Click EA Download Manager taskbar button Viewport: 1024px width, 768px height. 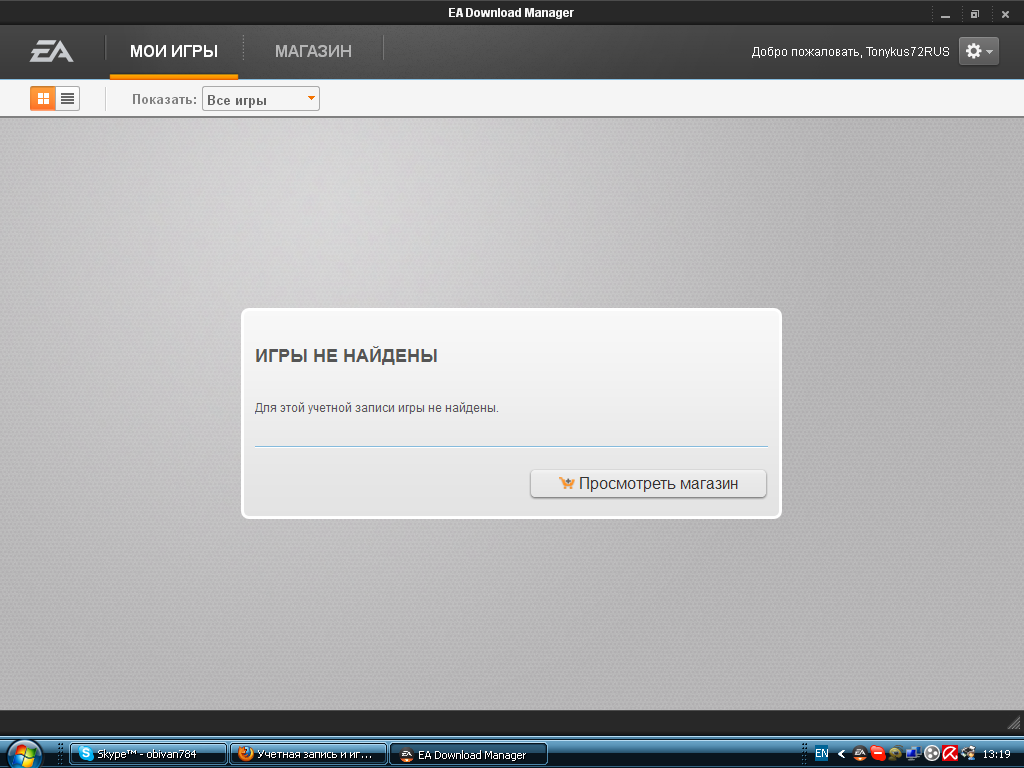coord(468,754)
